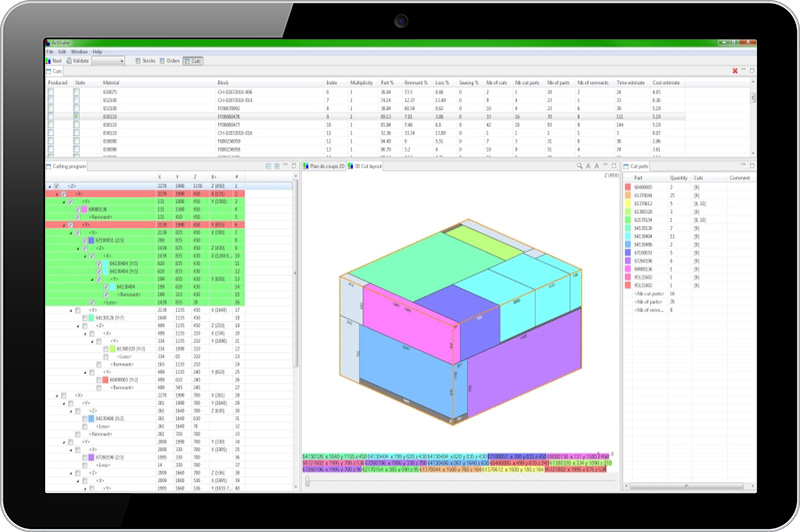Click the red swatch for part 60490065
The image size is (800, 532).
pyautogui.click(x=627, y=186)
